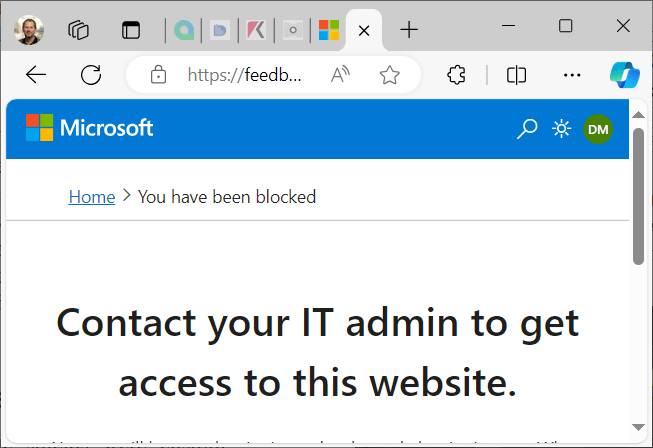Add this page to favorites

click(x=389, y=75)
